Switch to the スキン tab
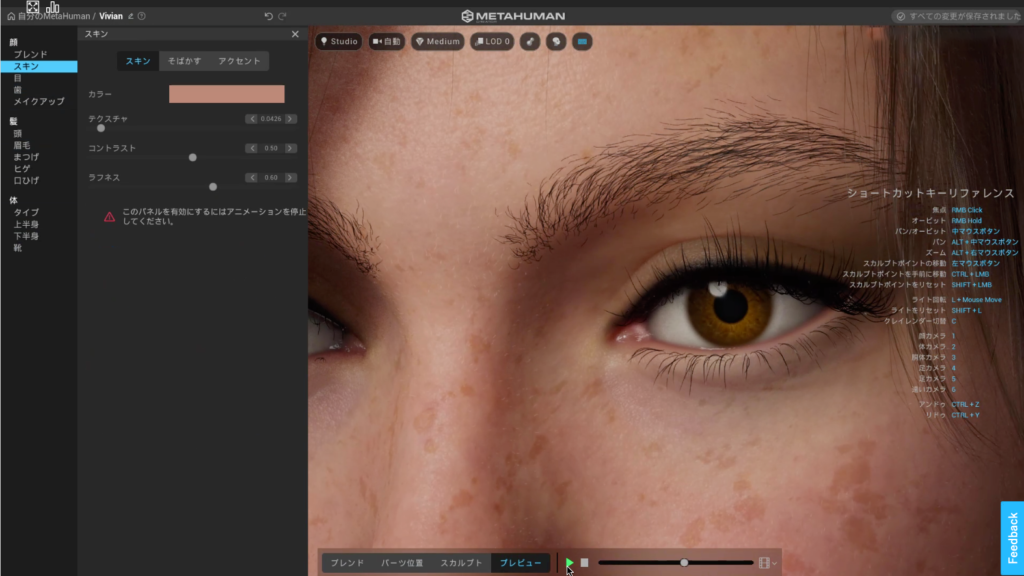This screenshot has height=576, width=1024. pos(138,61)
